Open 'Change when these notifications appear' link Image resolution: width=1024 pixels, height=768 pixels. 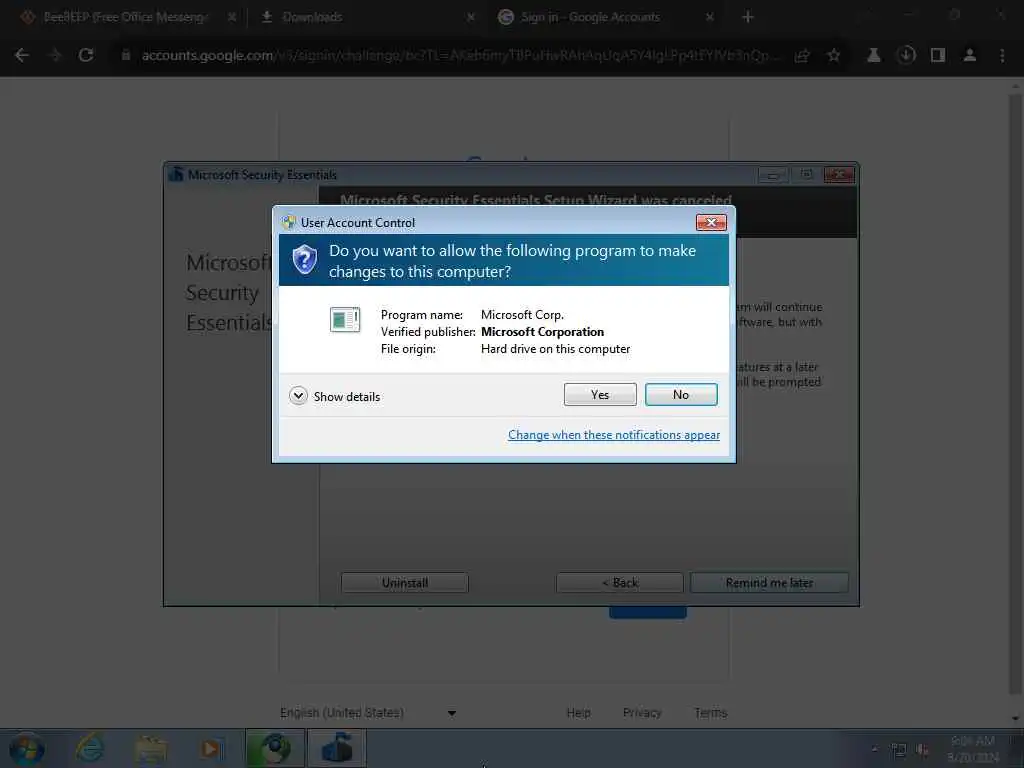614,435
